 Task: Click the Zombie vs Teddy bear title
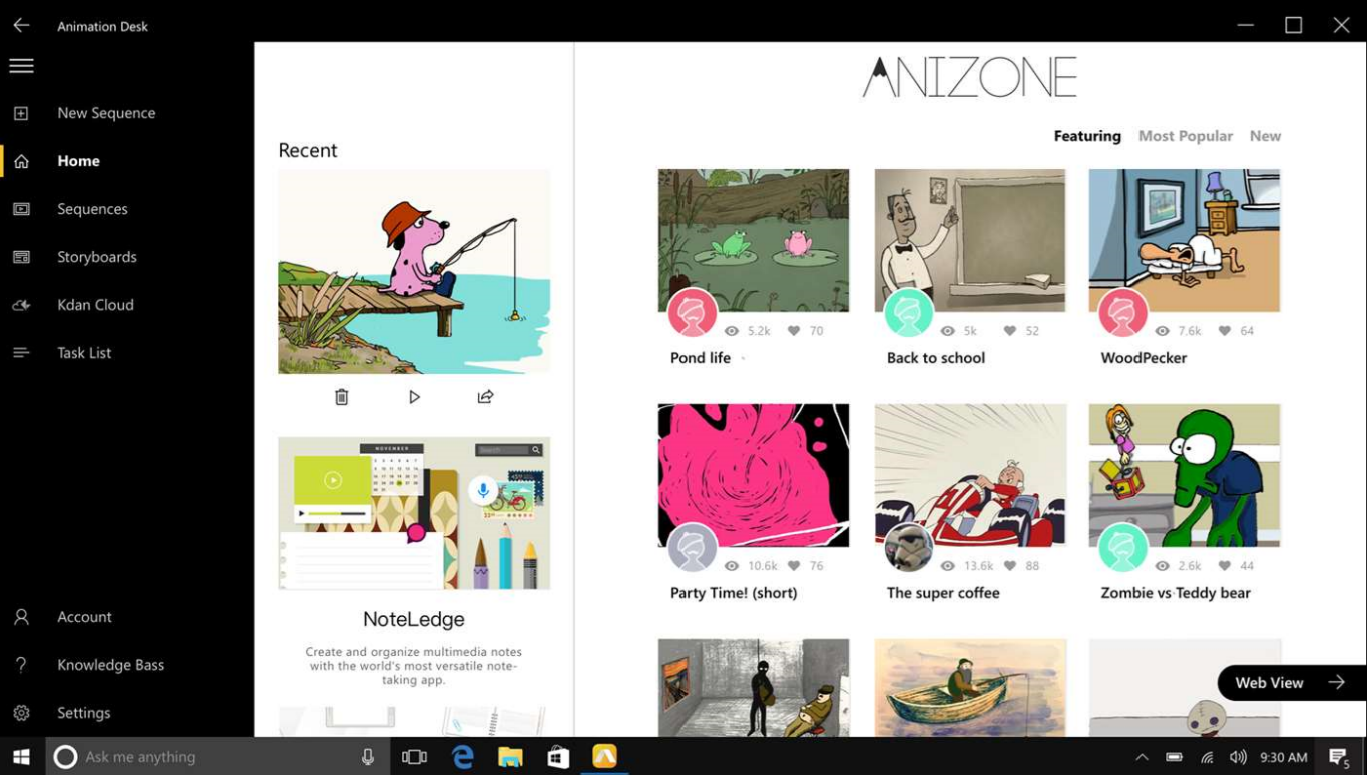(1175, 593)
